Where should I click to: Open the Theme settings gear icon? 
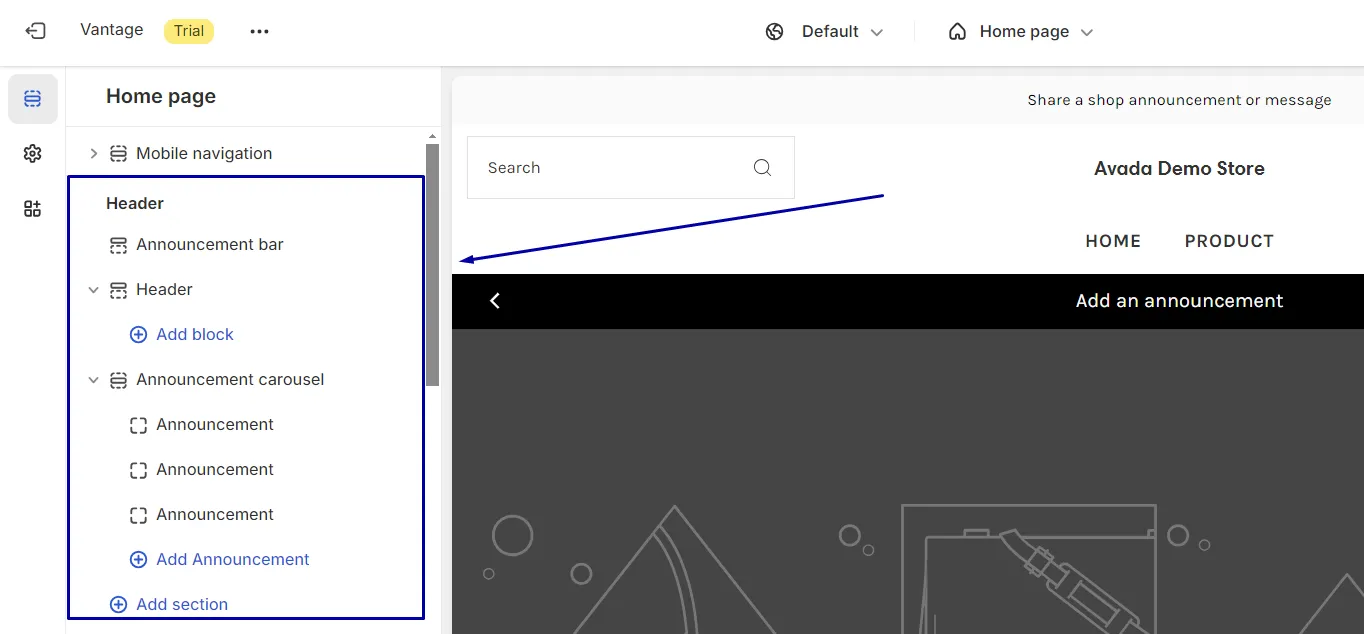pyautogui.click(x=33, y=153)
